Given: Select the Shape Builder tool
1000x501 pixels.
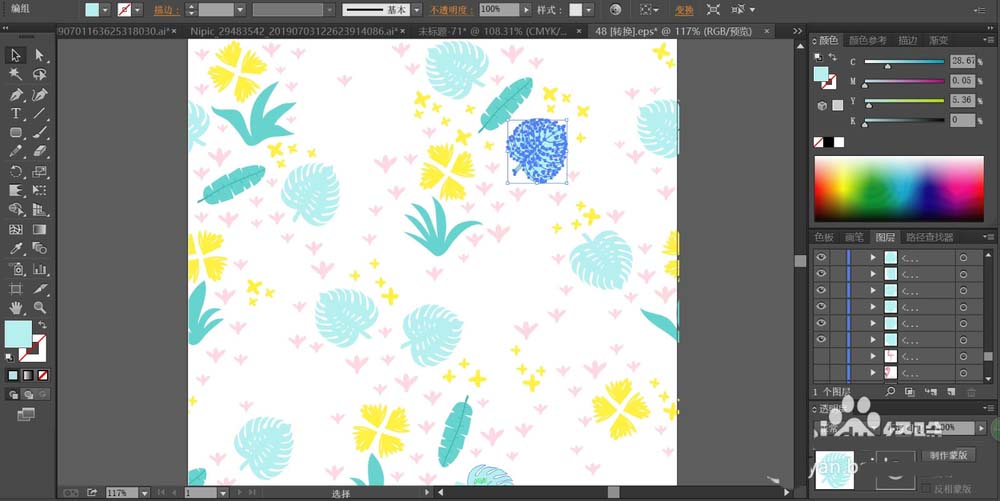Looking at the screenshot, I should pos(15,209).
